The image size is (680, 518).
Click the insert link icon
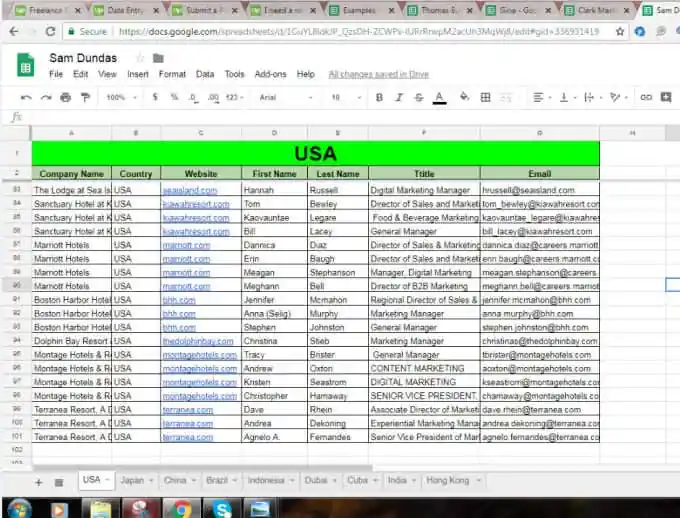(646, 97)
